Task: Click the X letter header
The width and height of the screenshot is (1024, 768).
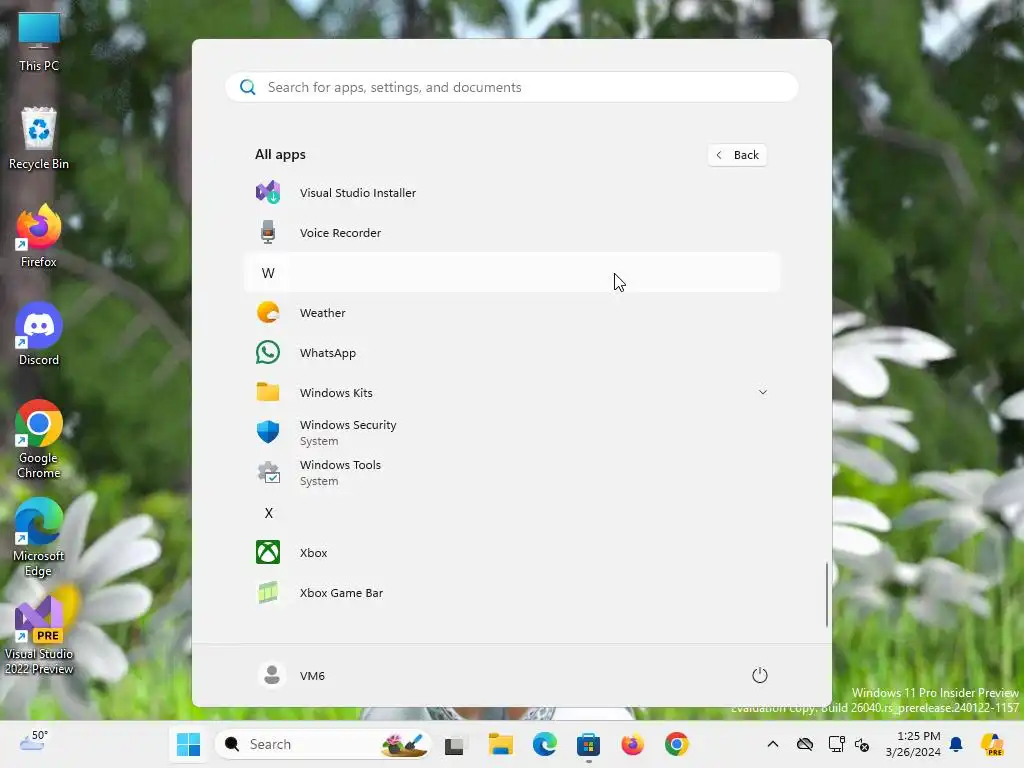Action: pos(512,513)
